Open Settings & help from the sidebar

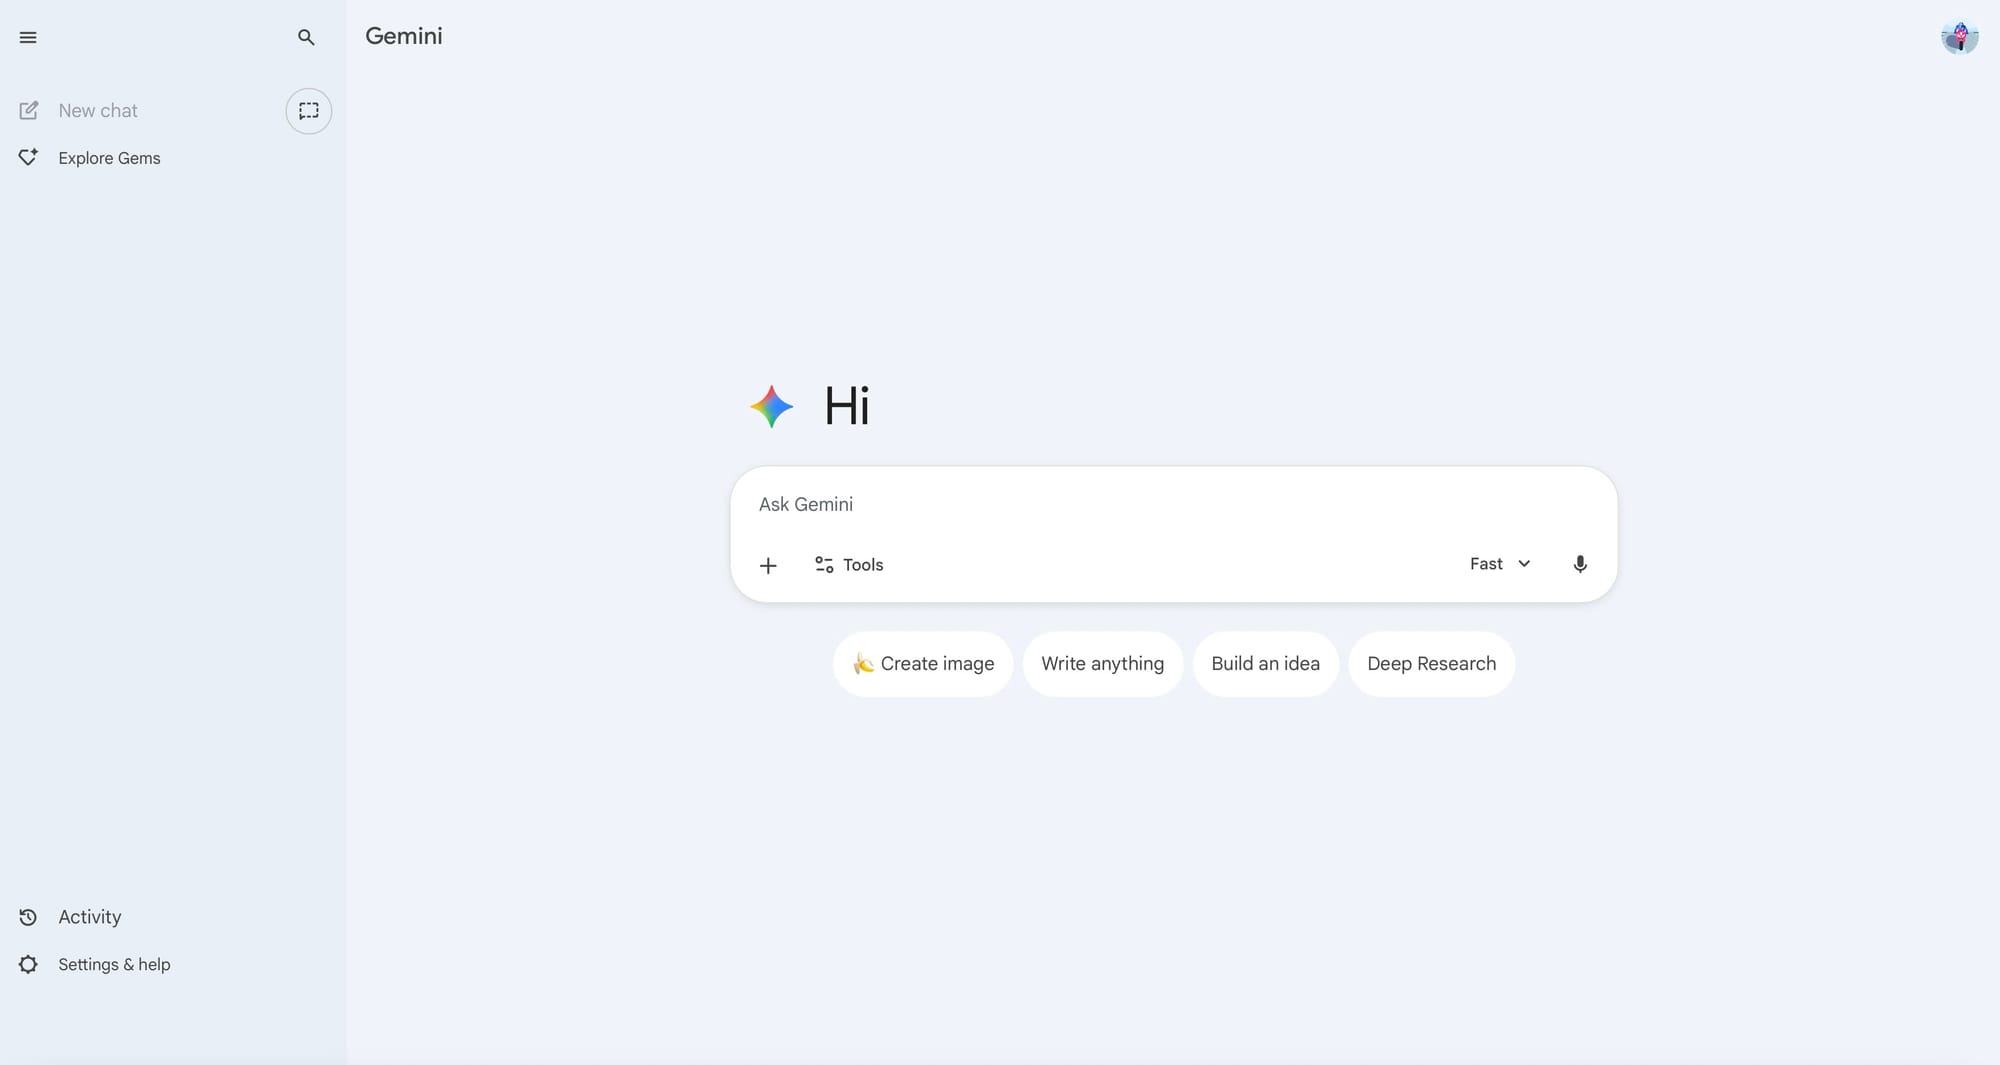tap(113, 964)
